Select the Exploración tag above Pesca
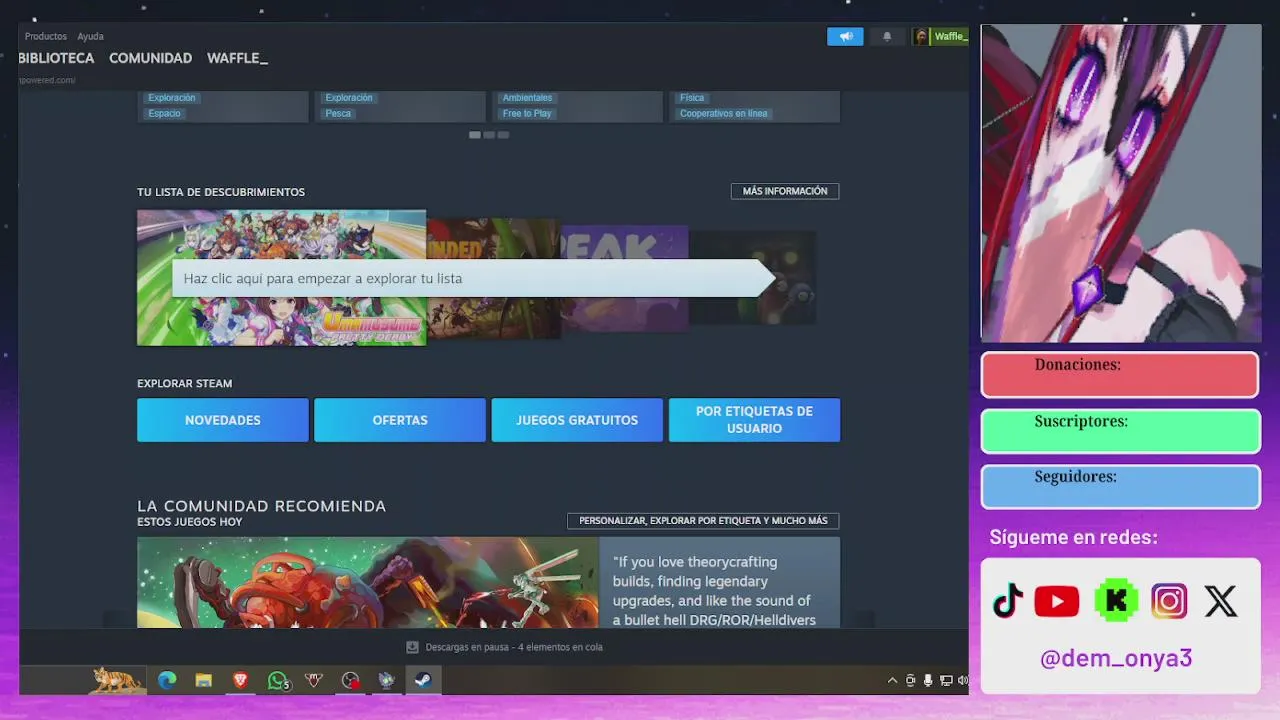The image size is (1280, 720). click(349, 98)
